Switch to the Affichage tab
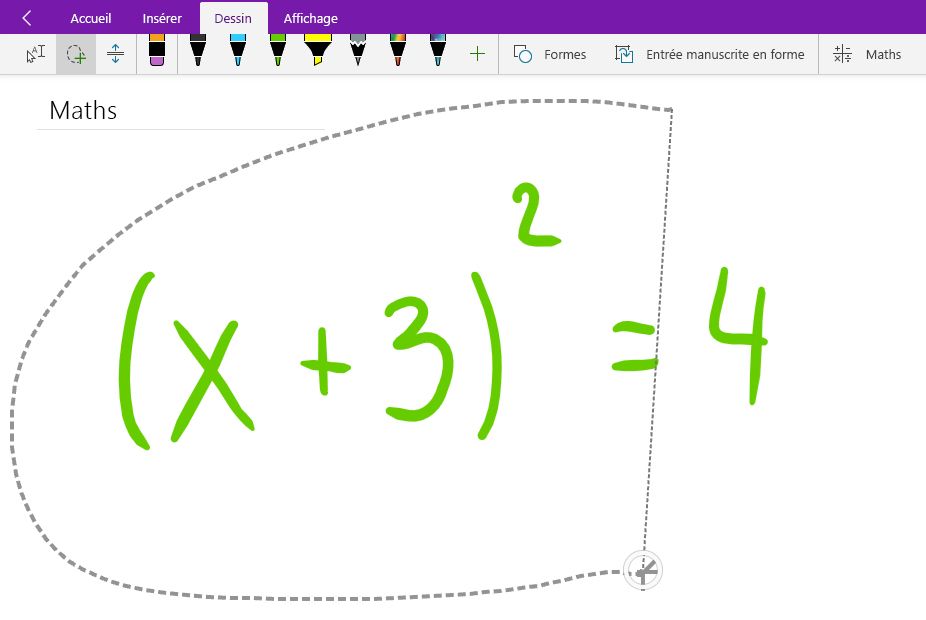 [x=311, y=18]
